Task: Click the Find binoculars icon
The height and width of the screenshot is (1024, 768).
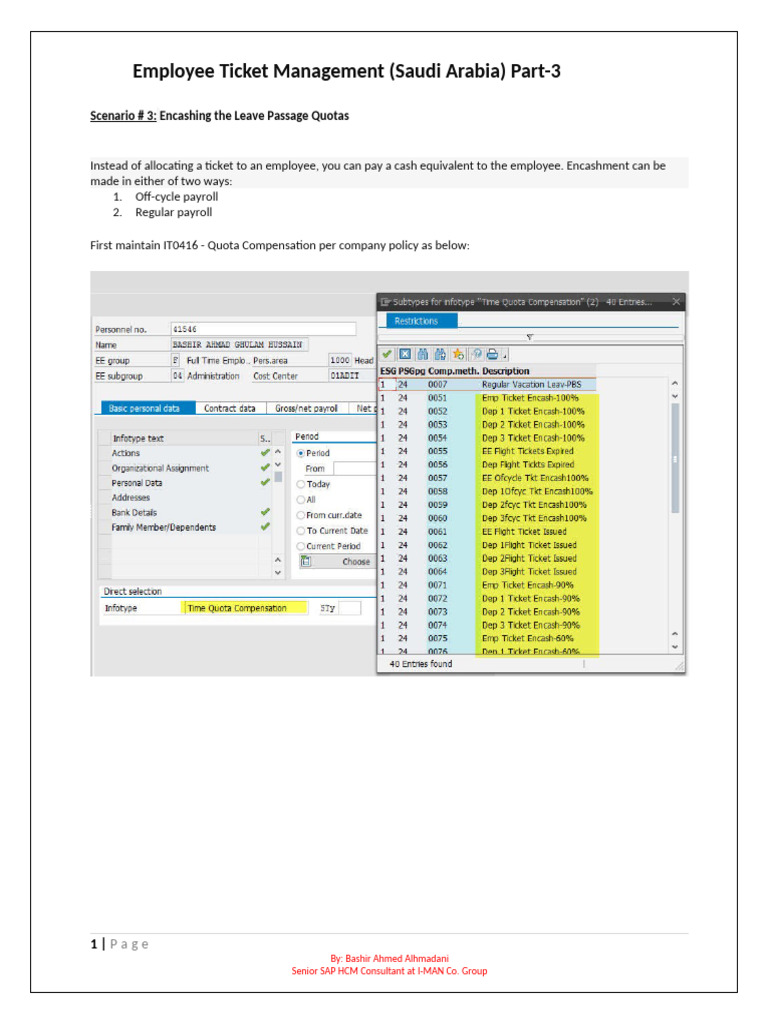Action: click(x=423, y=354)
